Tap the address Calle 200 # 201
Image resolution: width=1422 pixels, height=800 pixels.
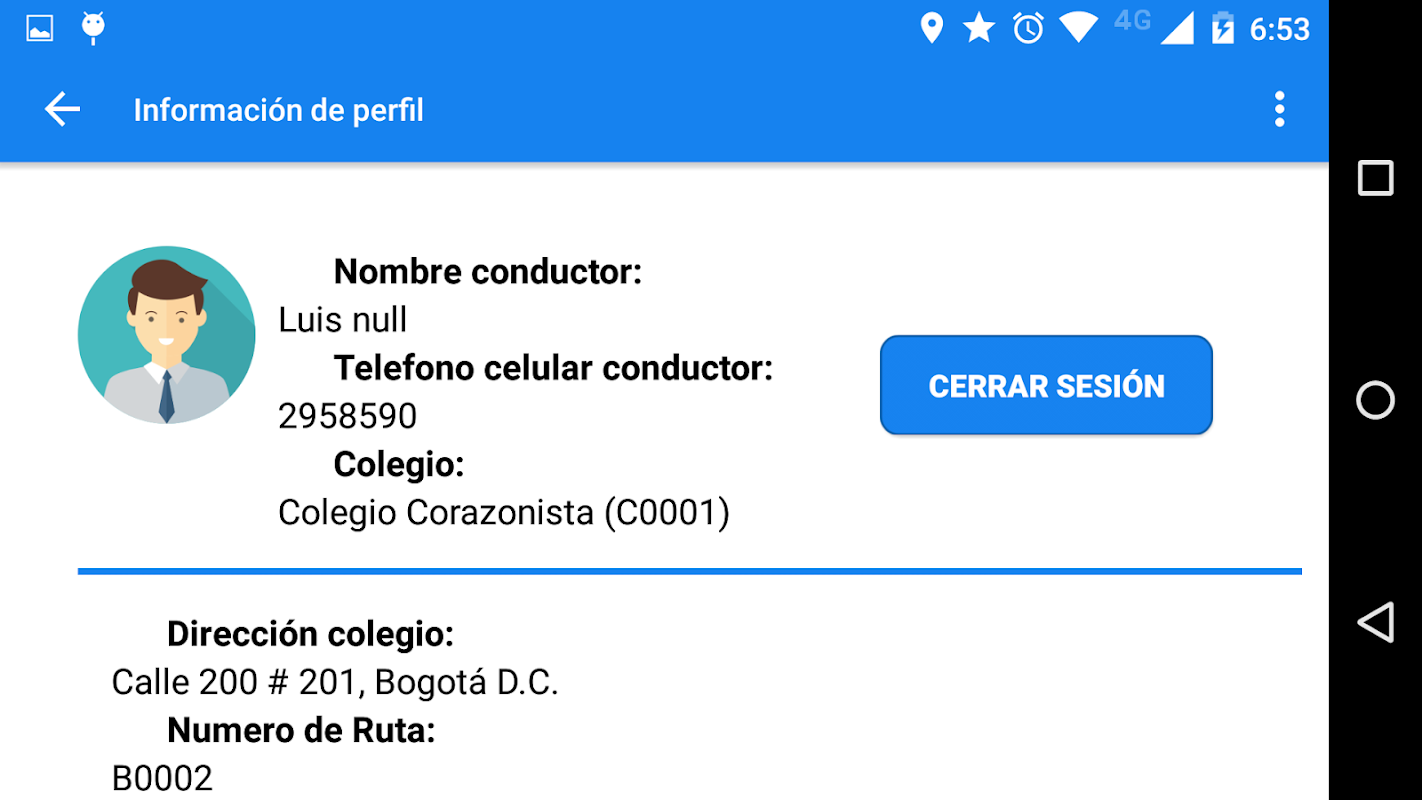[x=335, y=682]
